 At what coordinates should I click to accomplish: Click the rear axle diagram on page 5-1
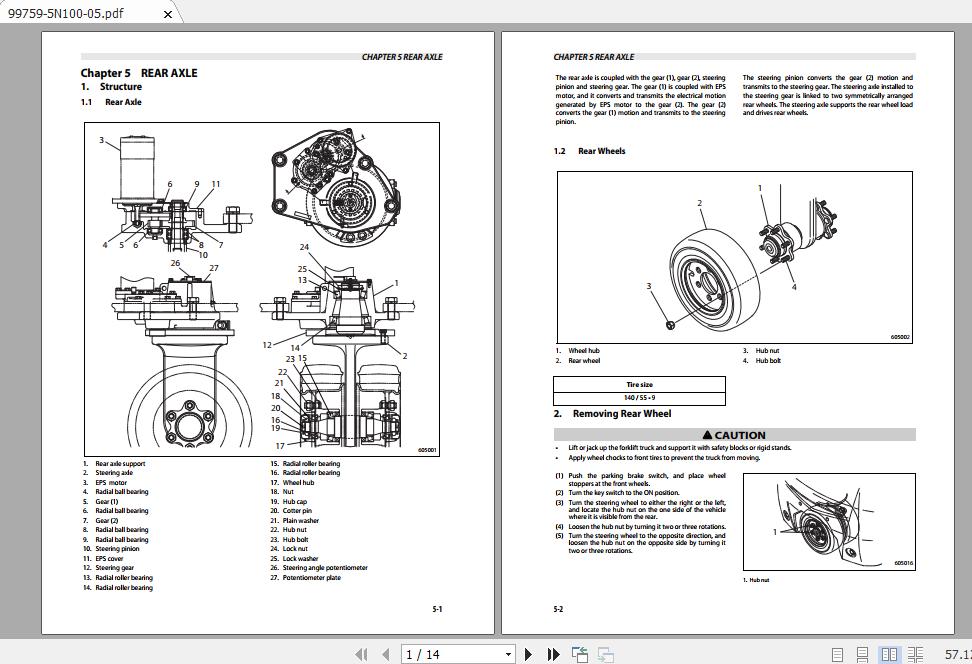[260, 285]
